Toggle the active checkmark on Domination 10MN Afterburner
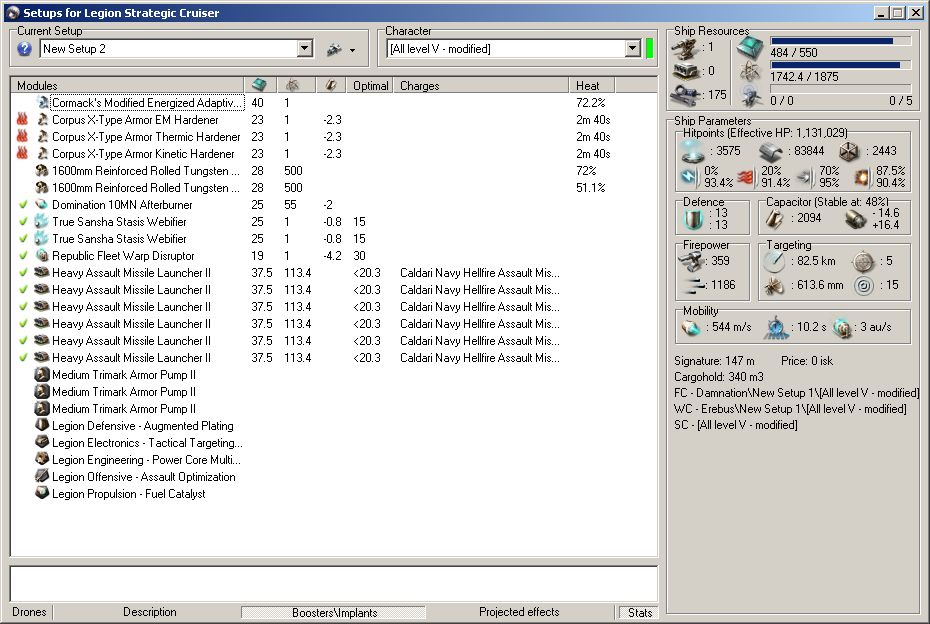The height and width of the screenshot is (624, 930). [x=23, y=205]
